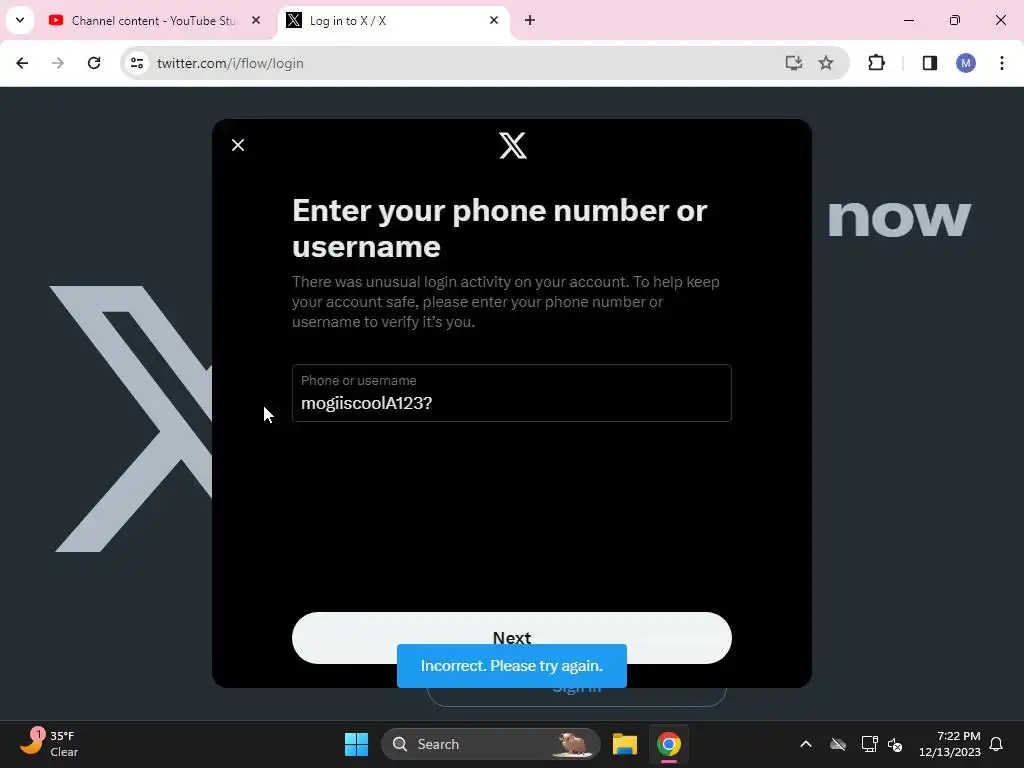The height and width of the screenshot is (768, 1024).
Task: Click the install app icon in address bar
Action: 793,63
